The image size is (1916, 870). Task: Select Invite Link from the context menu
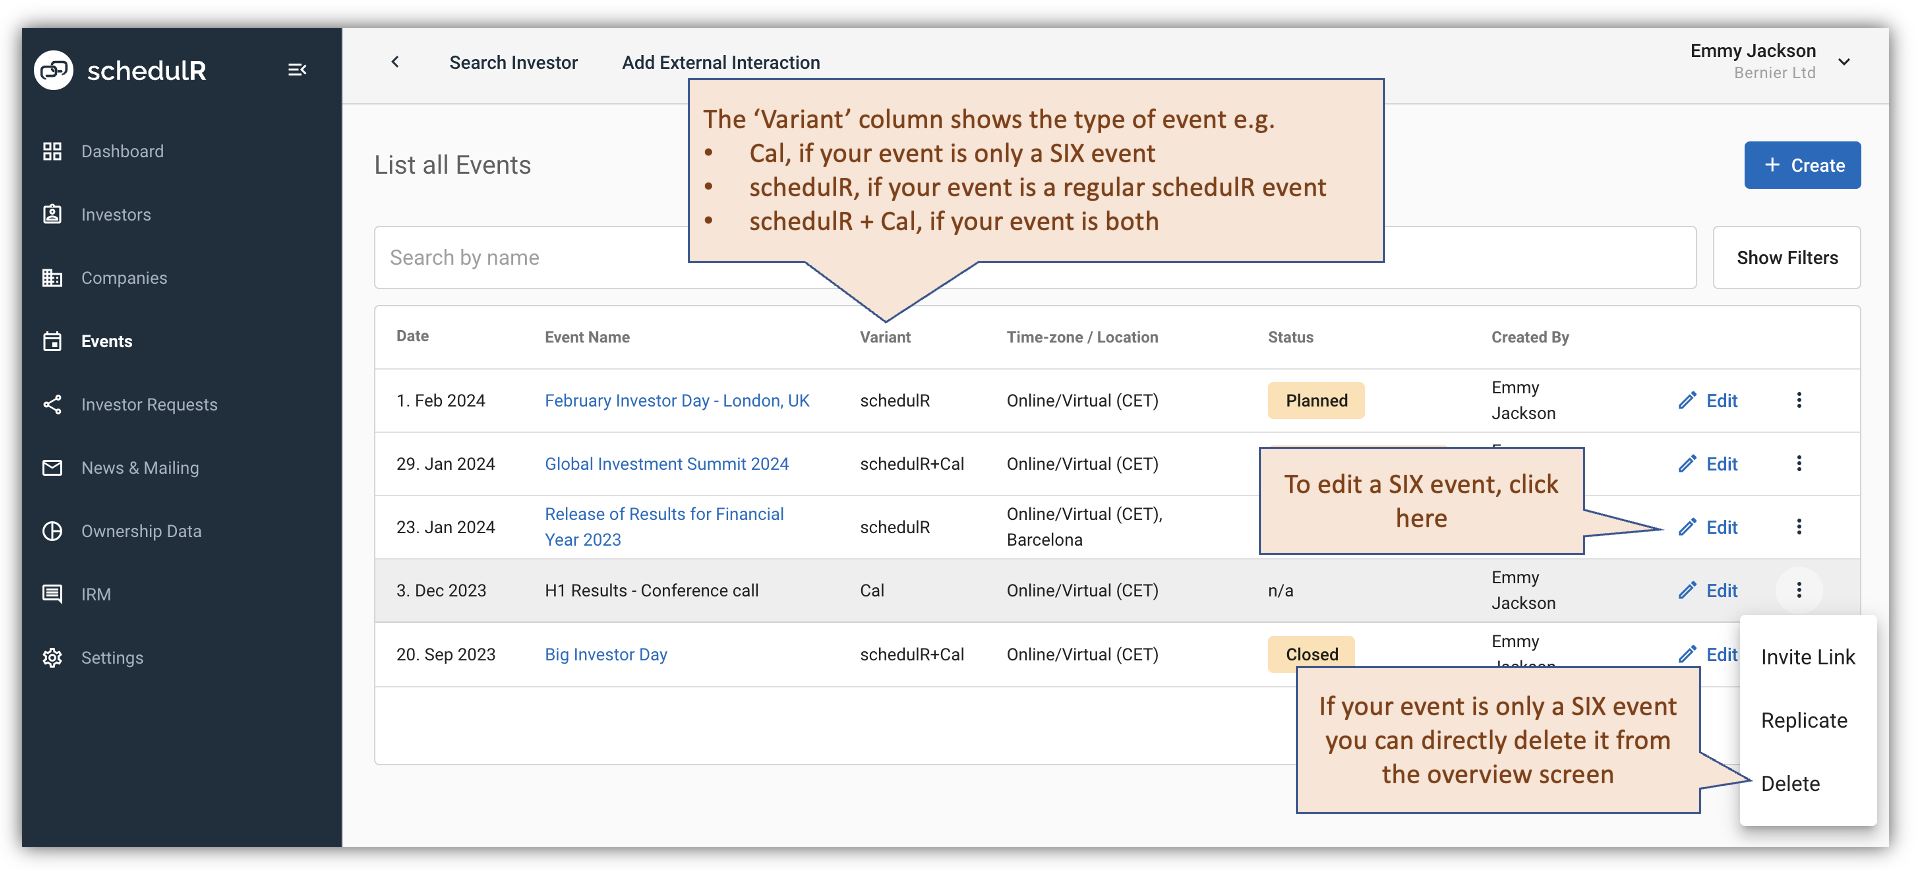click(x=1808, y=657)
